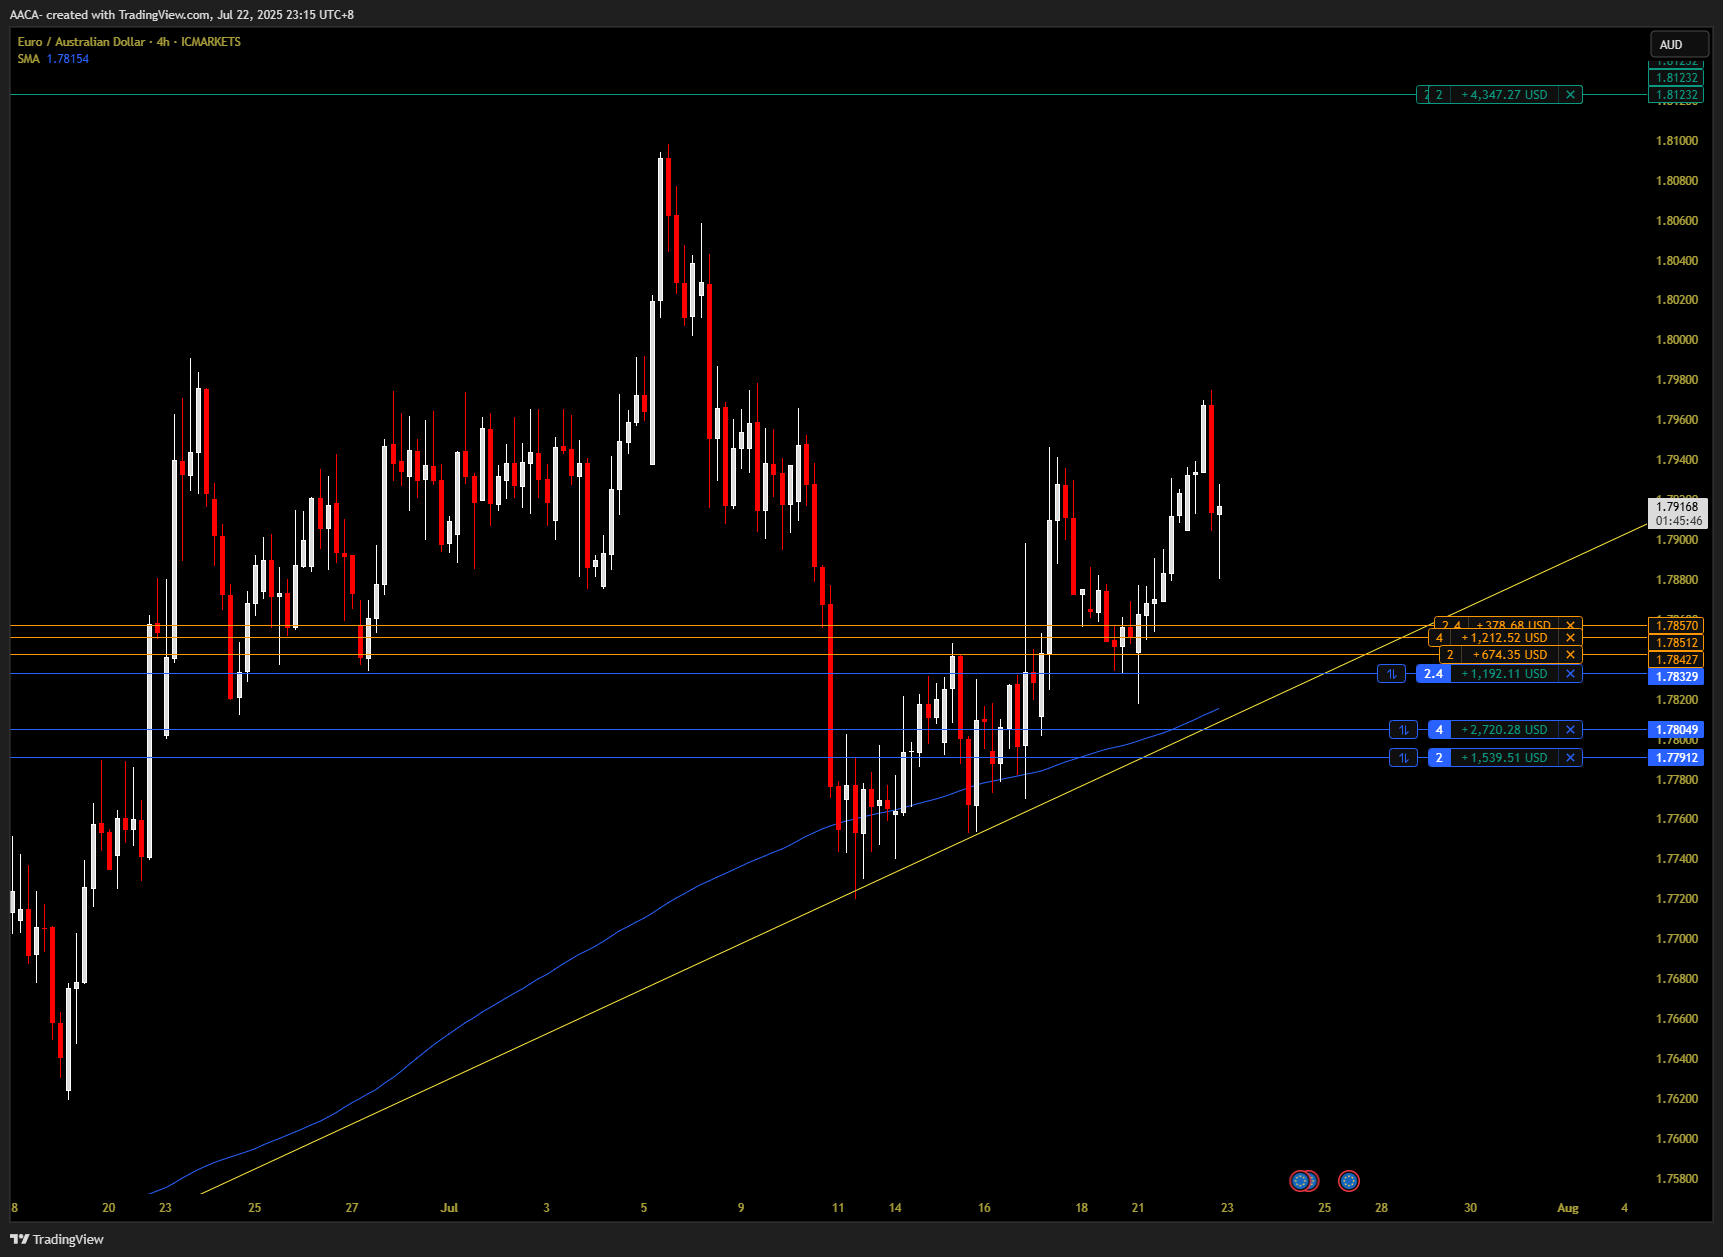Click the 1.78570 orange price tag
The image size is (1723, 1257).
pyautogui.click(x=1677, y=626)
